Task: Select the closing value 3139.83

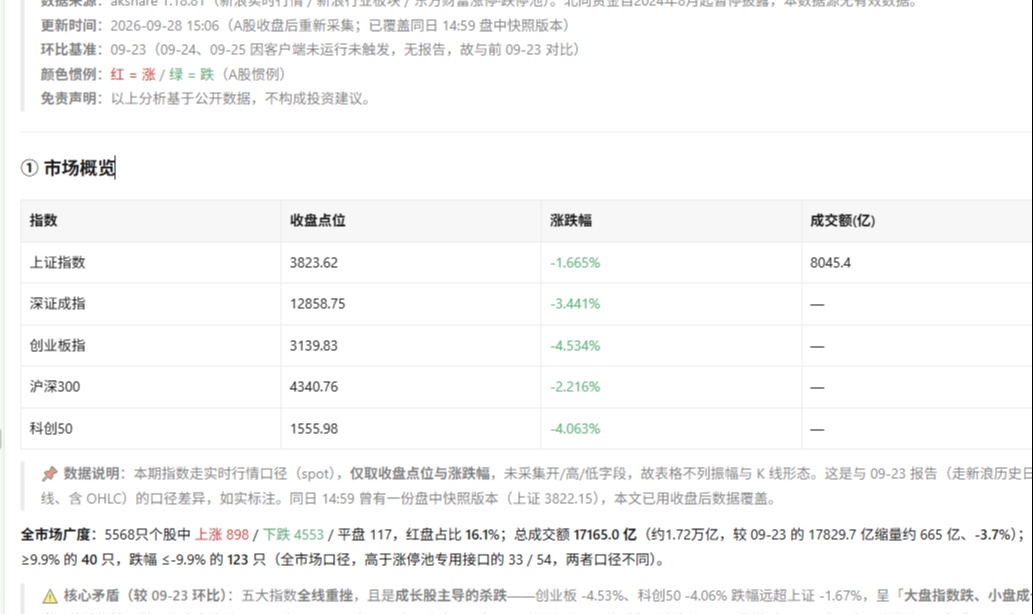Action: (x=314, y=345)
